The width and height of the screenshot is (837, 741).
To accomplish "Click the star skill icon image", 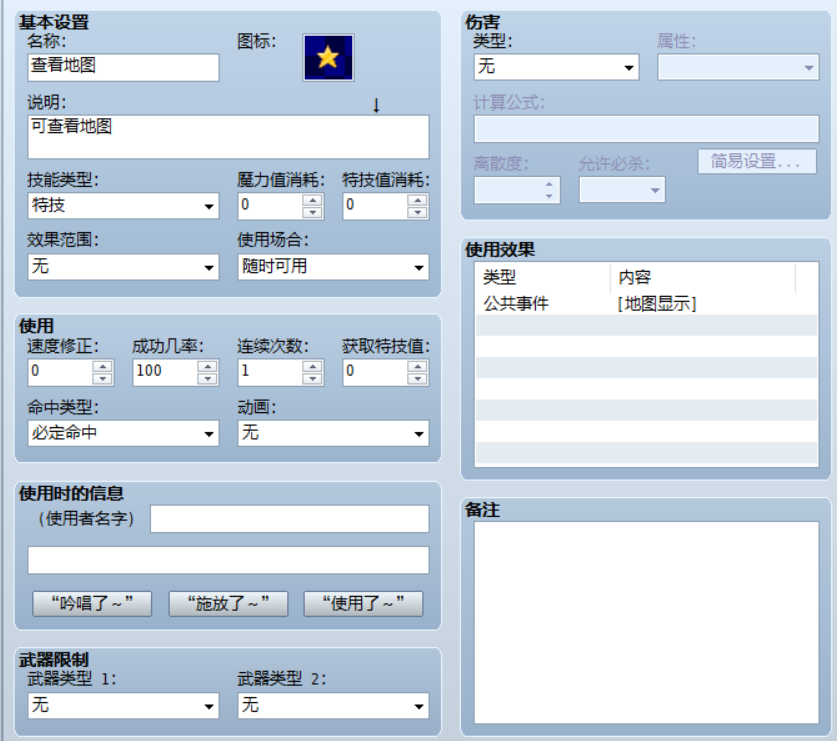I will (x=328, y=58).
